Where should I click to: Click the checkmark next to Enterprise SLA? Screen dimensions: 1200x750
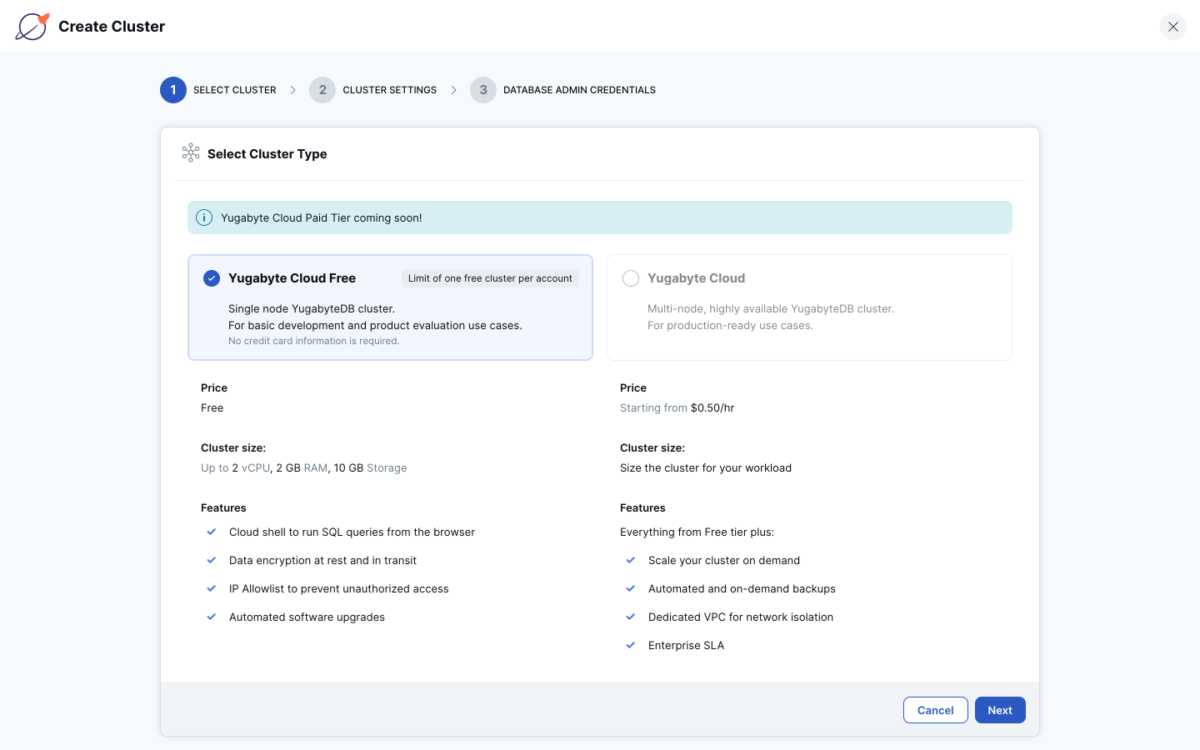pos(629,645)
